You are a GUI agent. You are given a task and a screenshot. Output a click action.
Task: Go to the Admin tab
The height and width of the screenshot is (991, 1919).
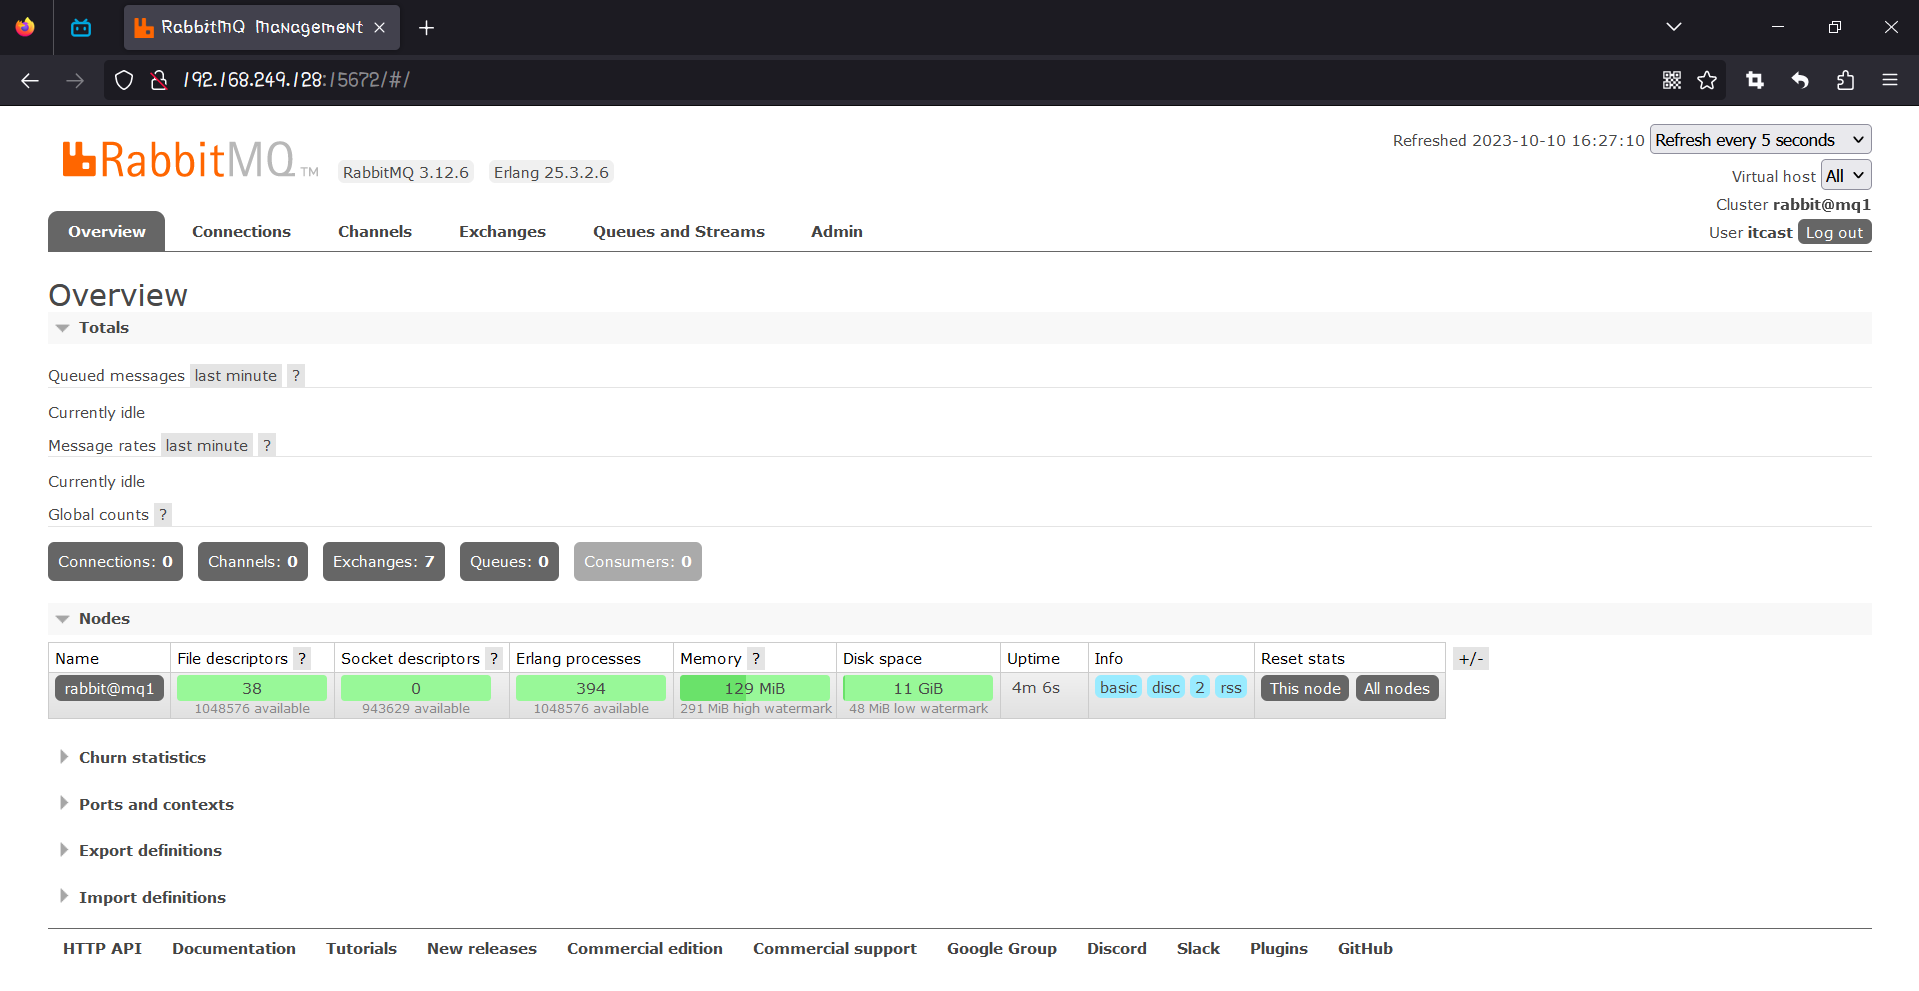click(837, 231)
